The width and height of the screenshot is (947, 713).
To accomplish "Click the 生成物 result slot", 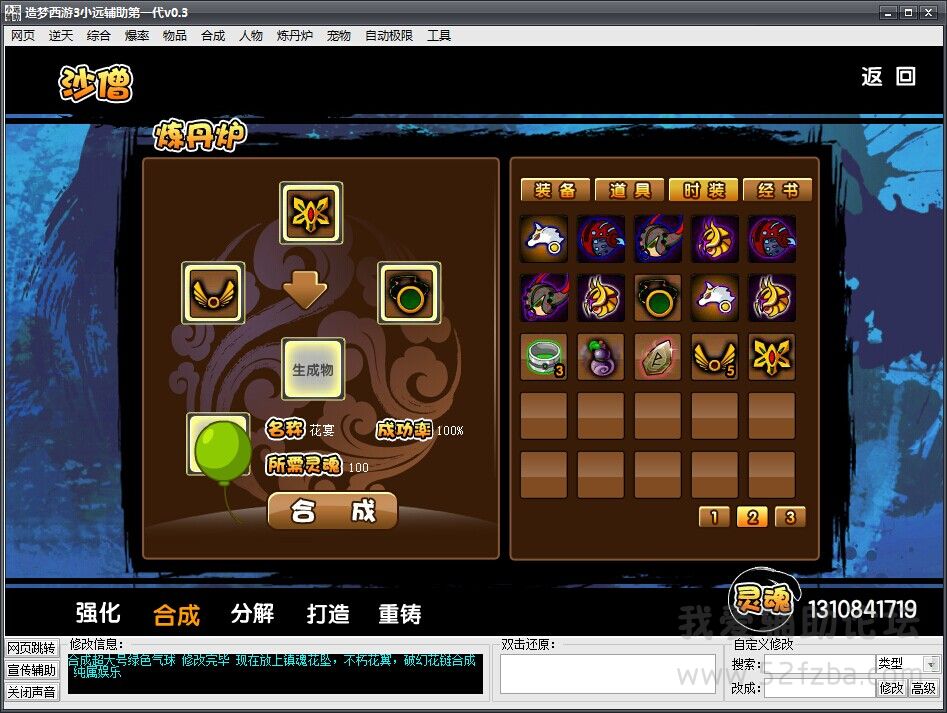I will pos(313,369).
